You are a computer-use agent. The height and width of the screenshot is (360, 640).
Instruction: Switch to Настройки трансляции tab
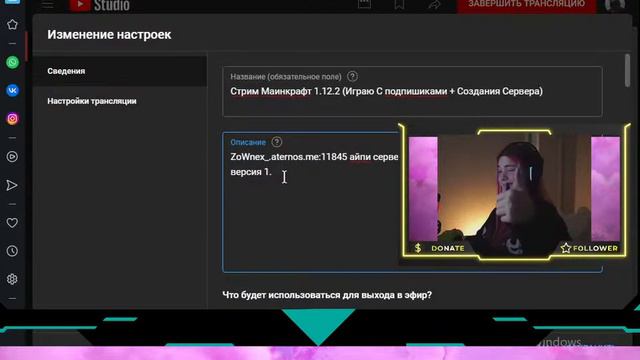tap(120, 101)
